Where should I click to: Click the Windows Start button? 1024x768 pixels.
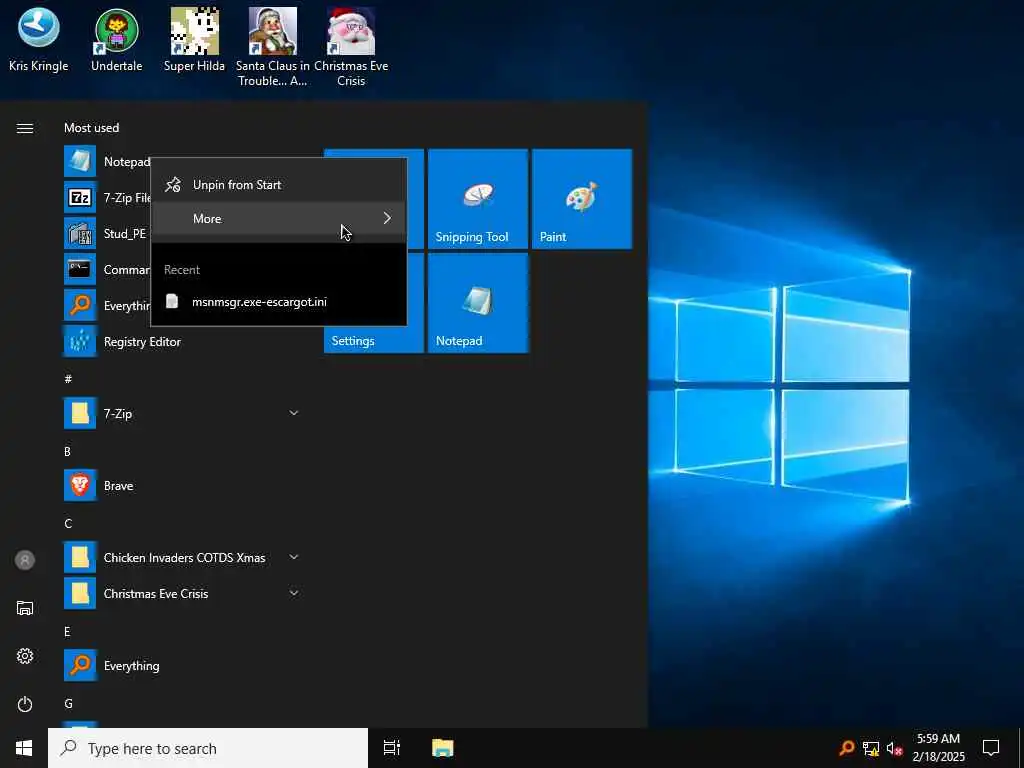coord(24,748)
